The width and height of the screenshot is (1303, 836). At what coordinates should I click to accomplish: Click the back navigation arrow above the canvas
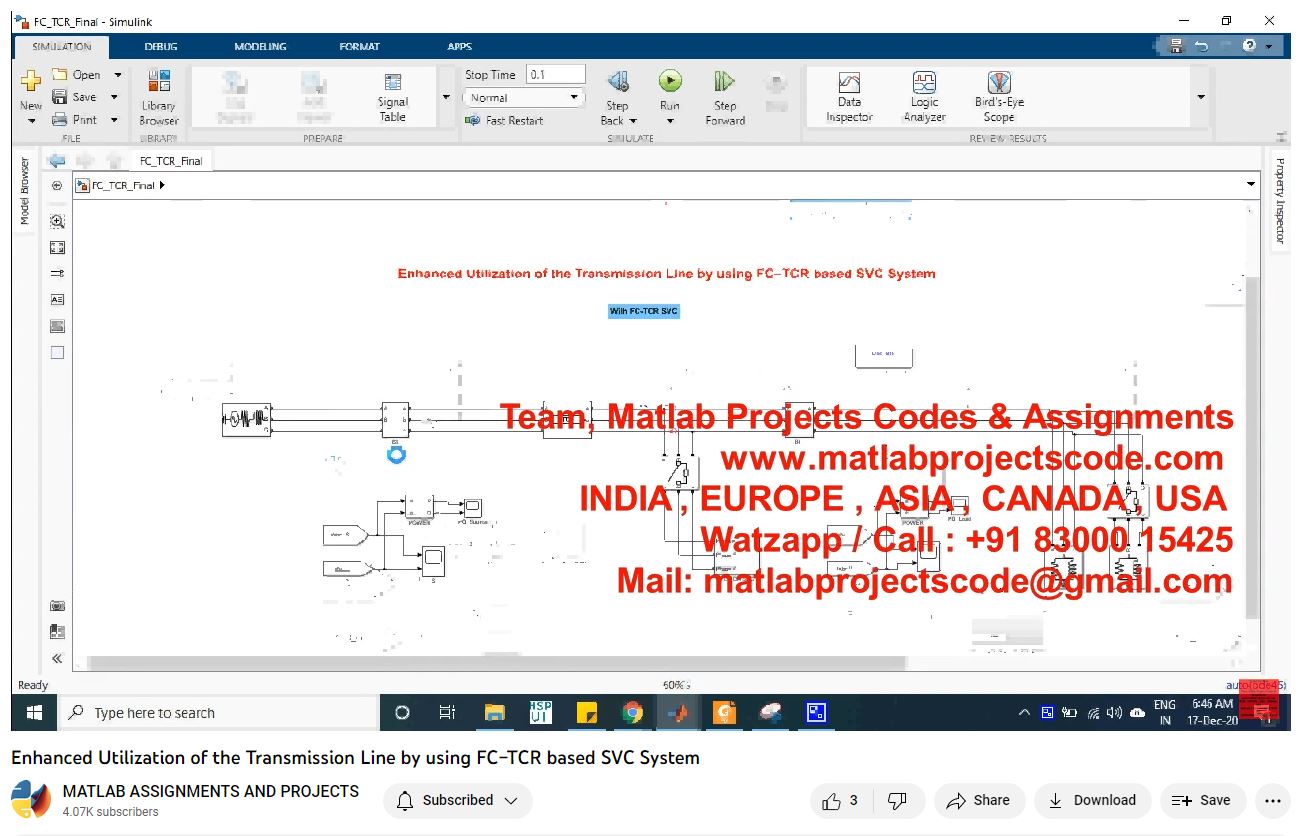click(x=57, y=161)
